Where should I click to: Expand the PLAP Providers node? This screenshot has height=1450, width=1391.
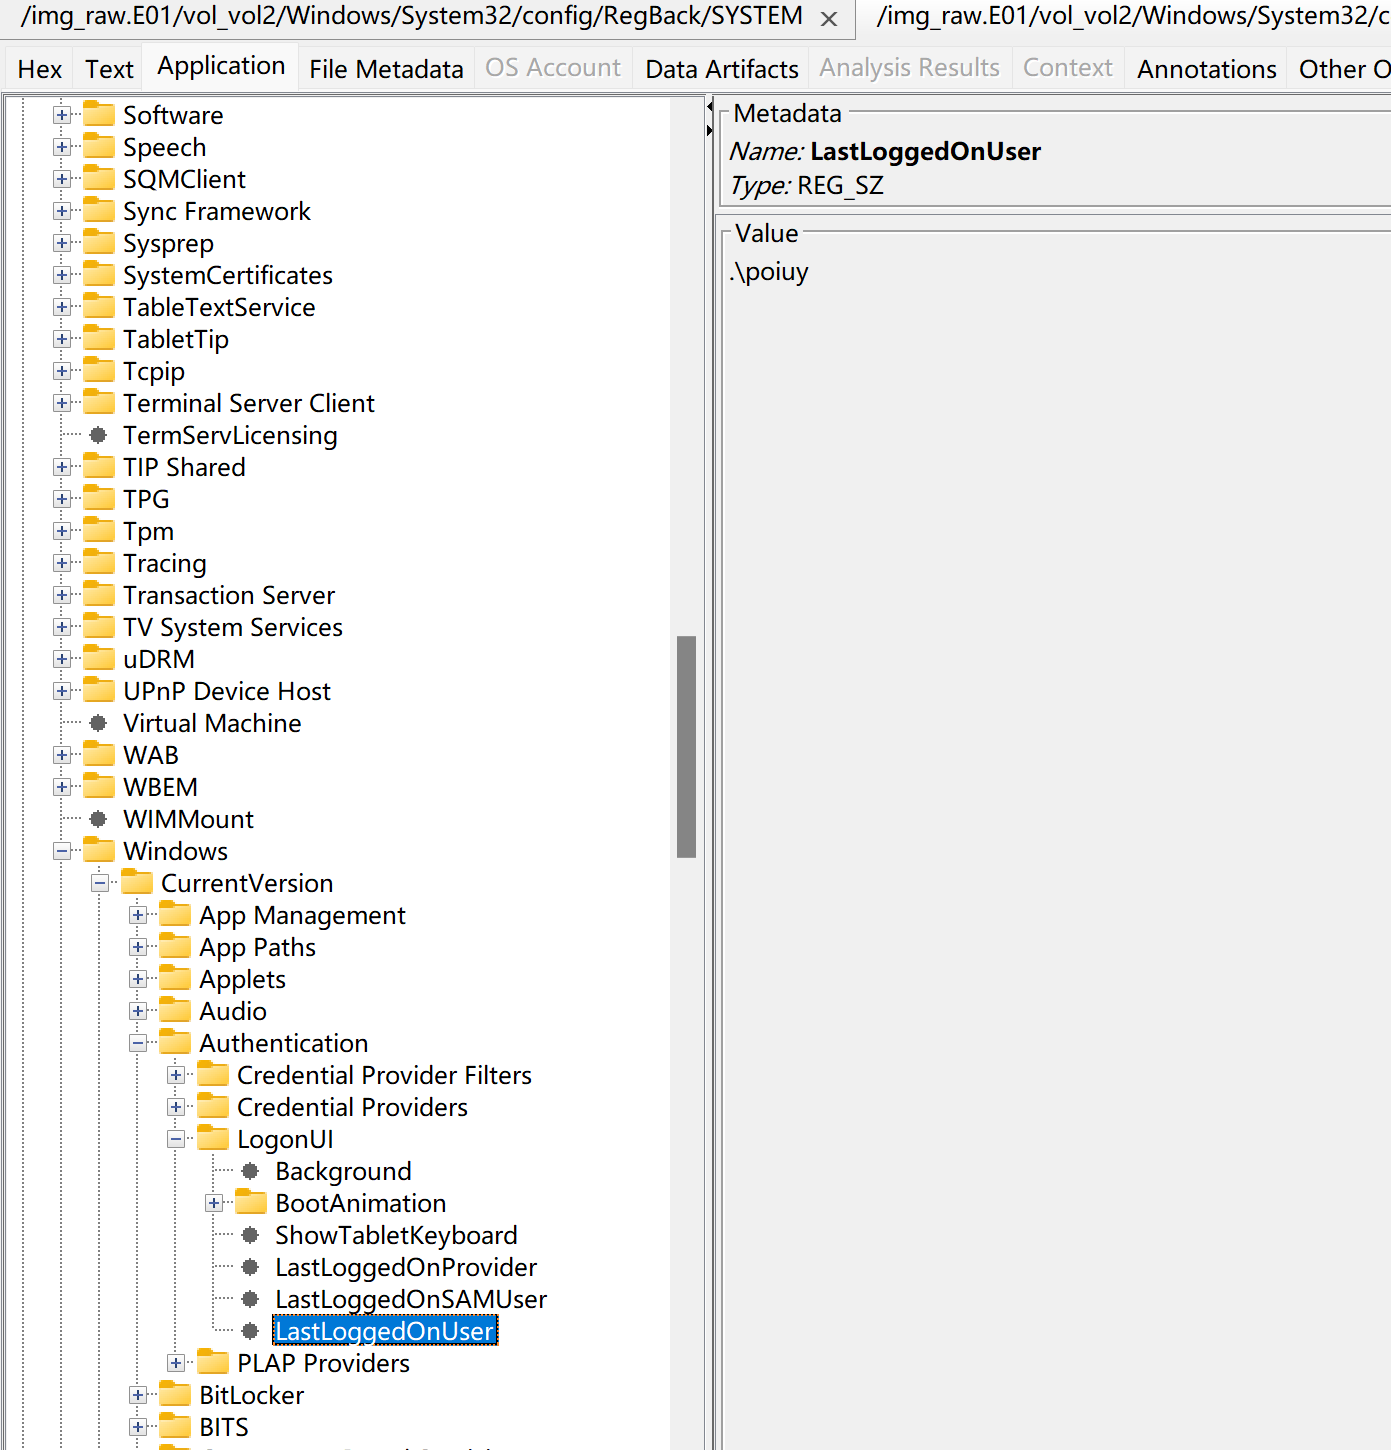coord(176,1363)
